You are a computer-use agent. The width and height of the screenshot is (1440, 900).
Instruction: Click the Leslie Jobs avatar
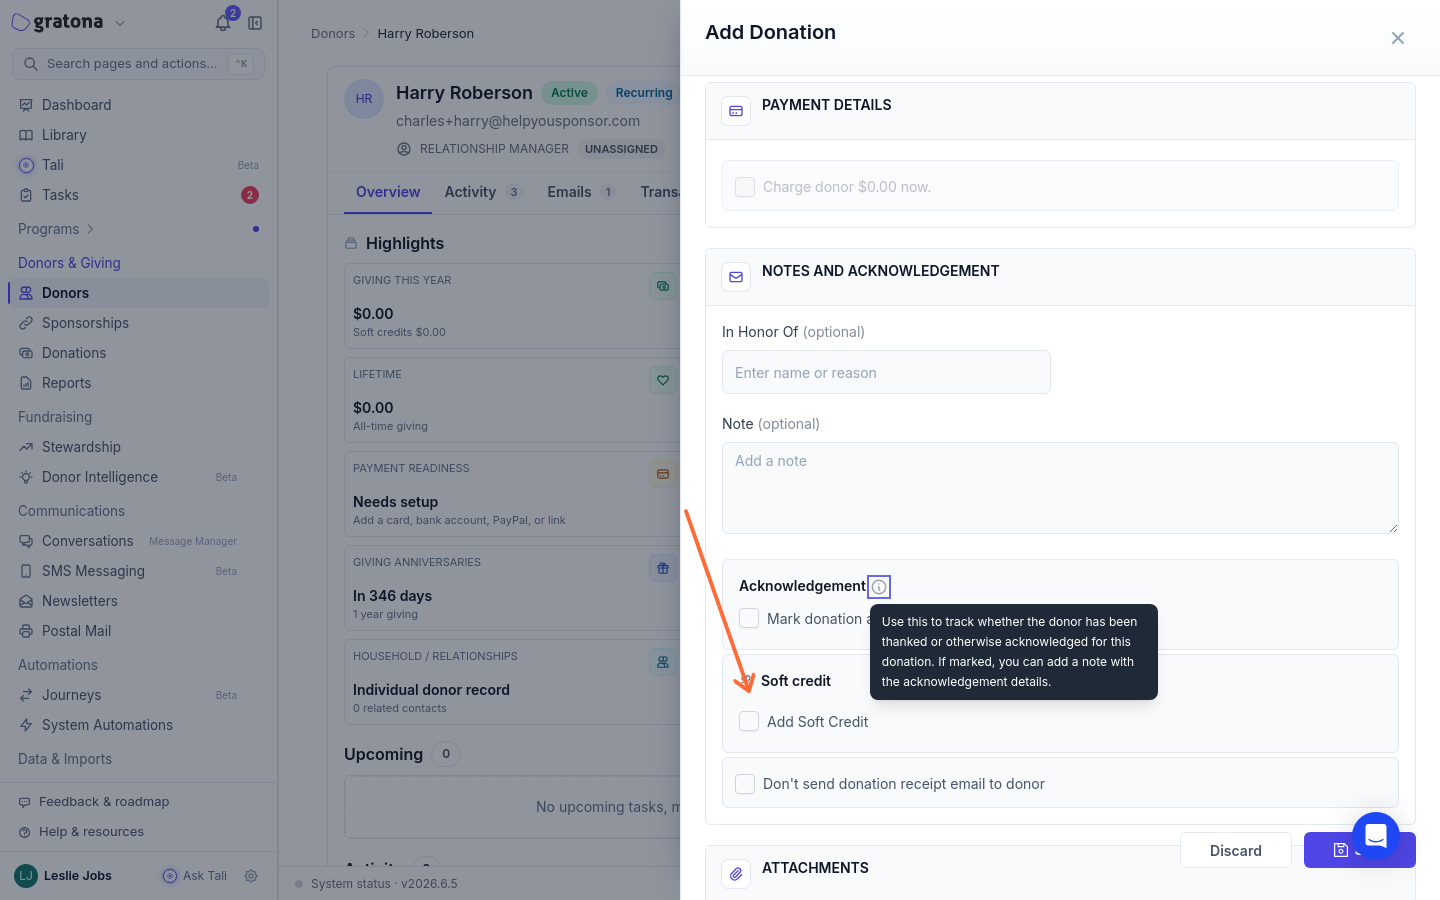(26, 876)
